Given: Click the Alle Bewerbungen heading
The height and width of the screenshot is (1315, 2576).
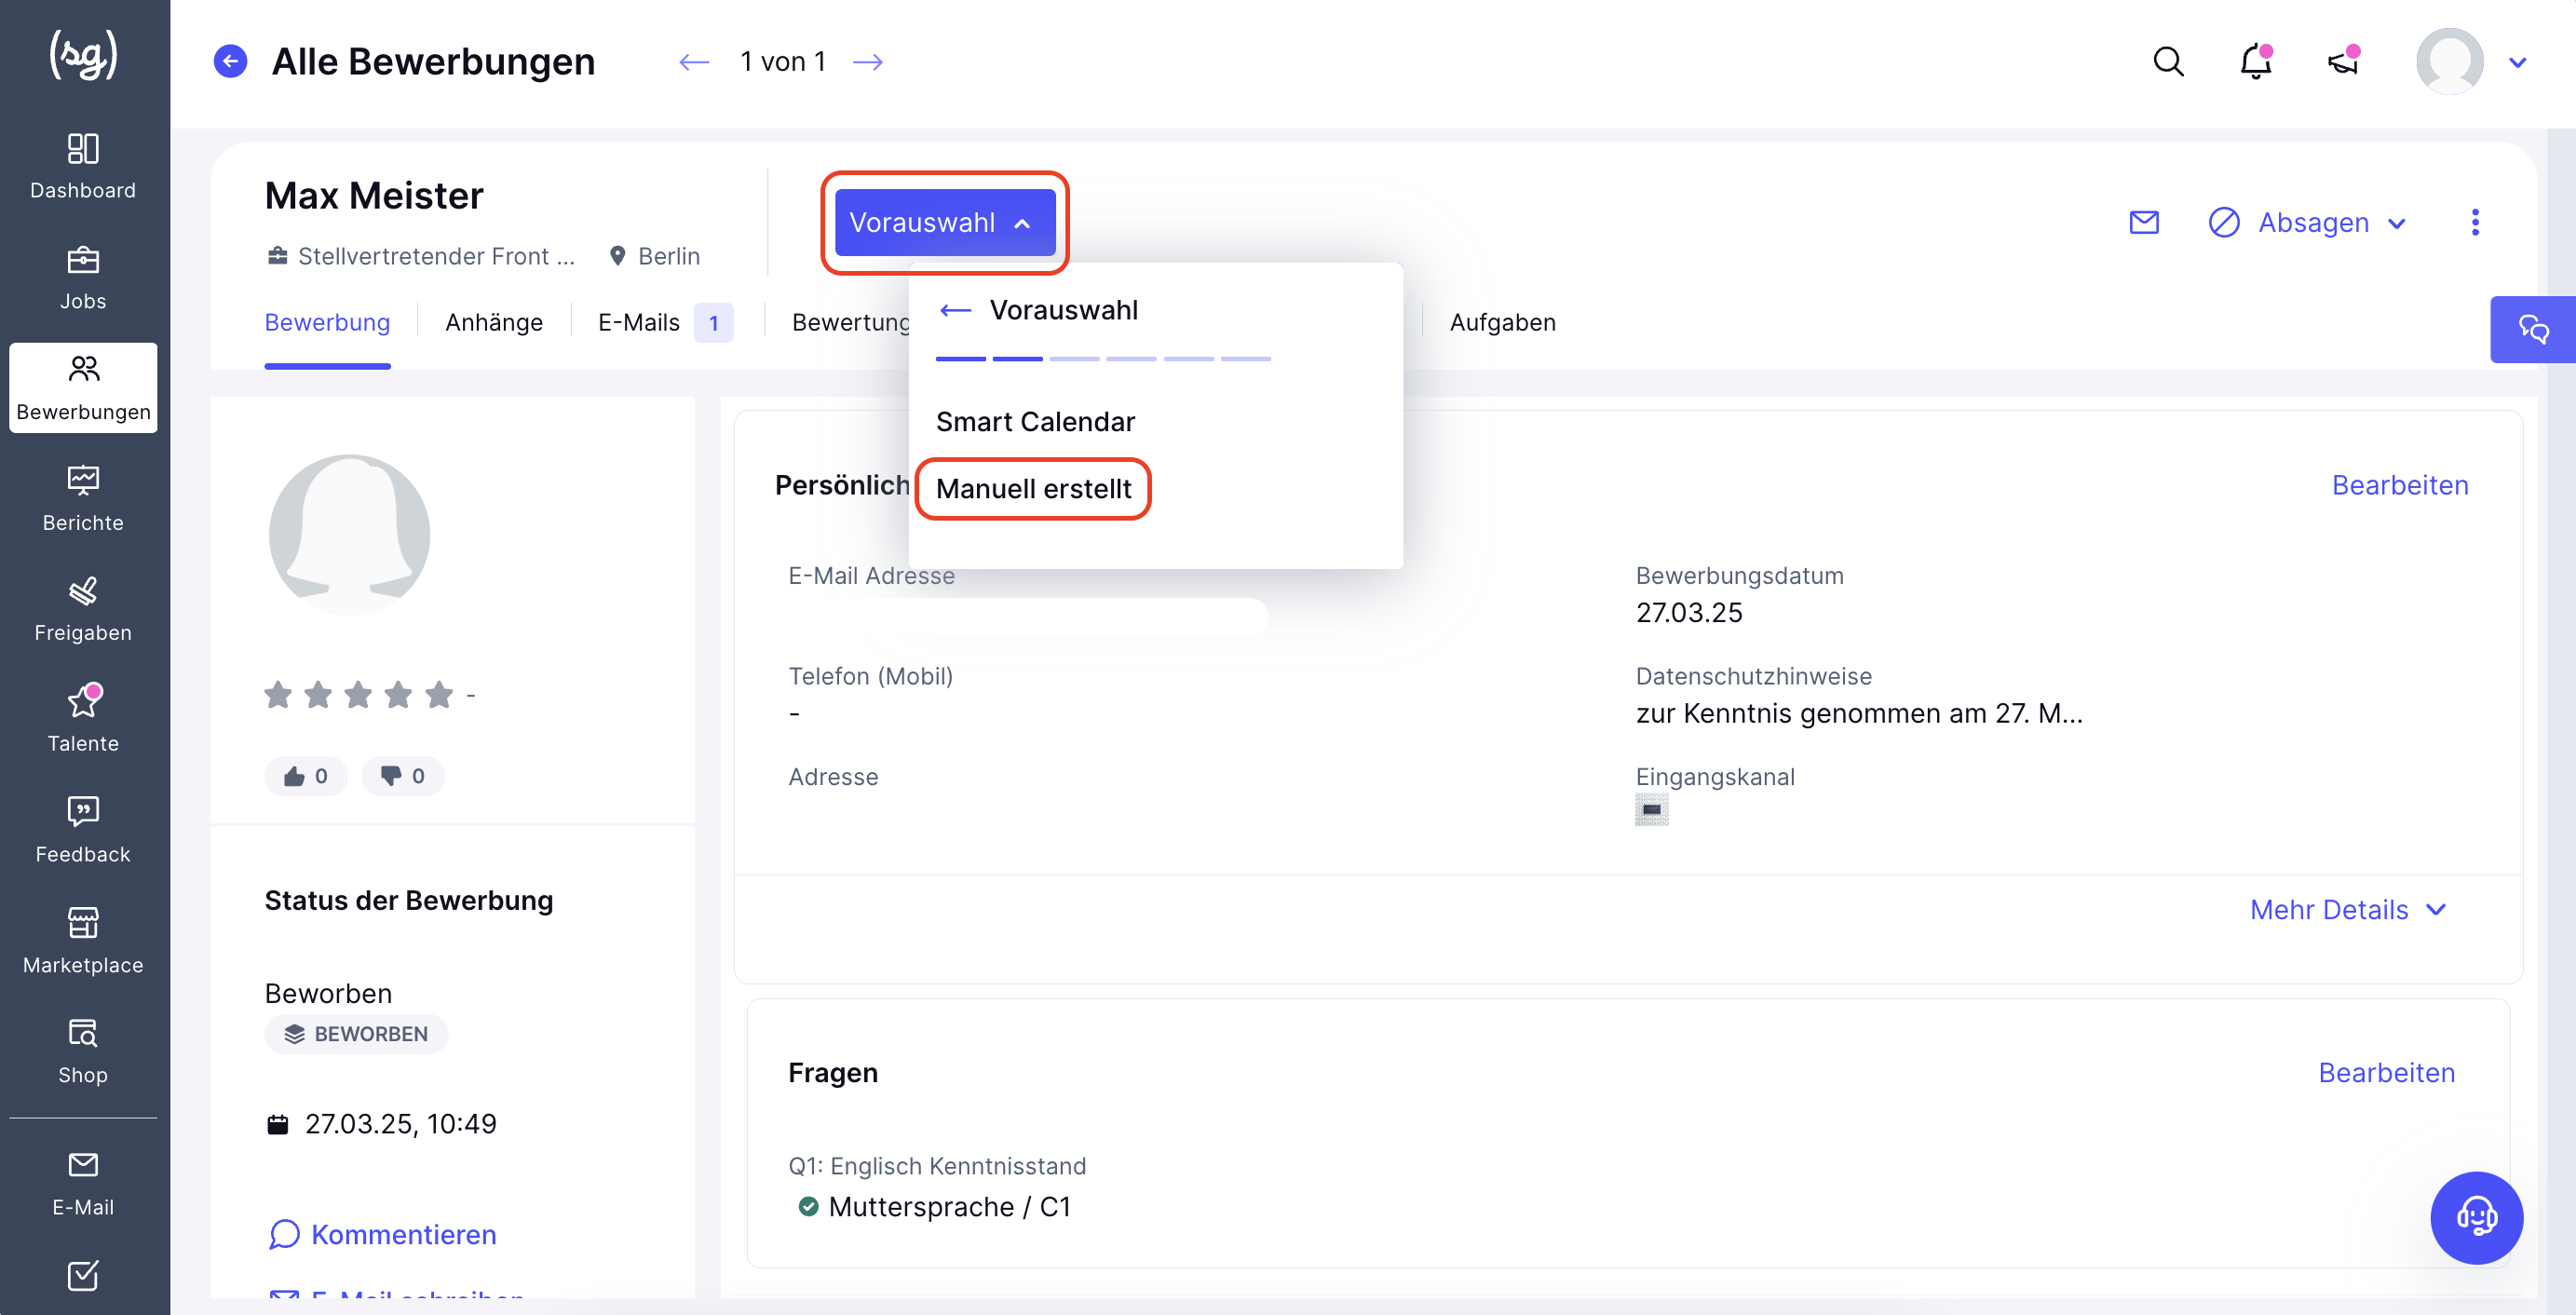Looking at the screenshot, I should tap(433, 62).
